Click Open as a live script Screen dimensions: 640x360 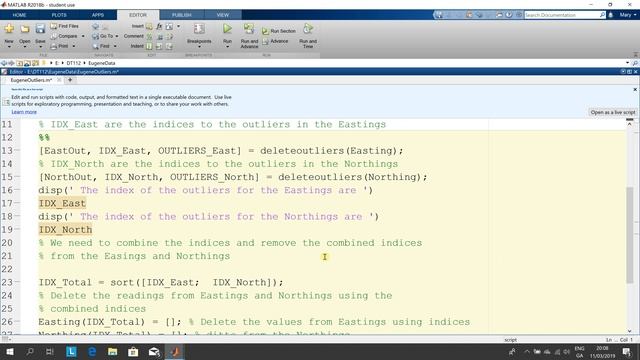[x=613, y=112]
